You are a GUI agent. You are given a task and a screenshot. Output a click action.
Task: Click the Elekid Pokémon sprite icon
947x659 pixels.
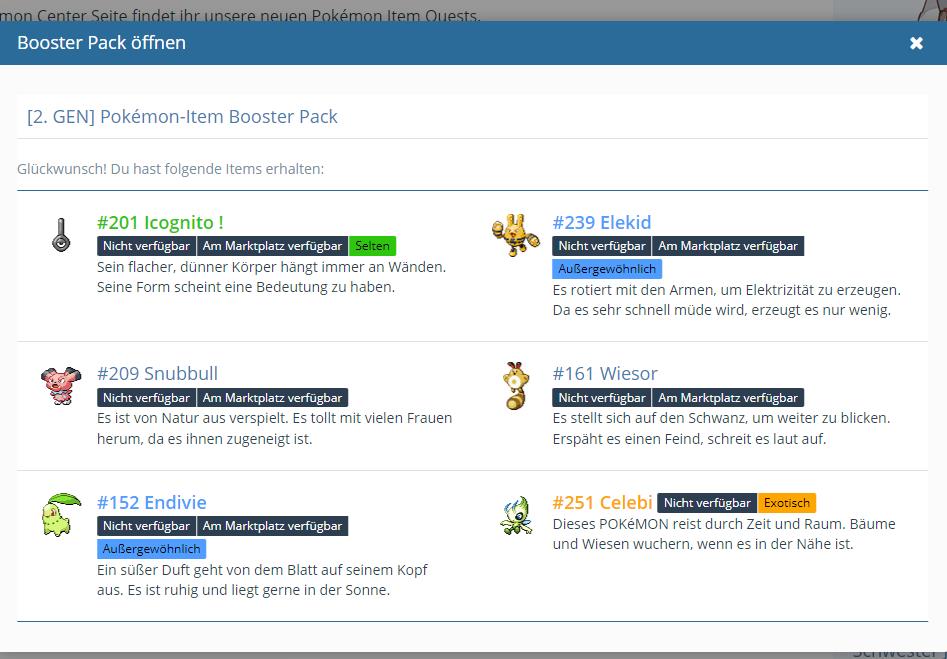[516, 235]
